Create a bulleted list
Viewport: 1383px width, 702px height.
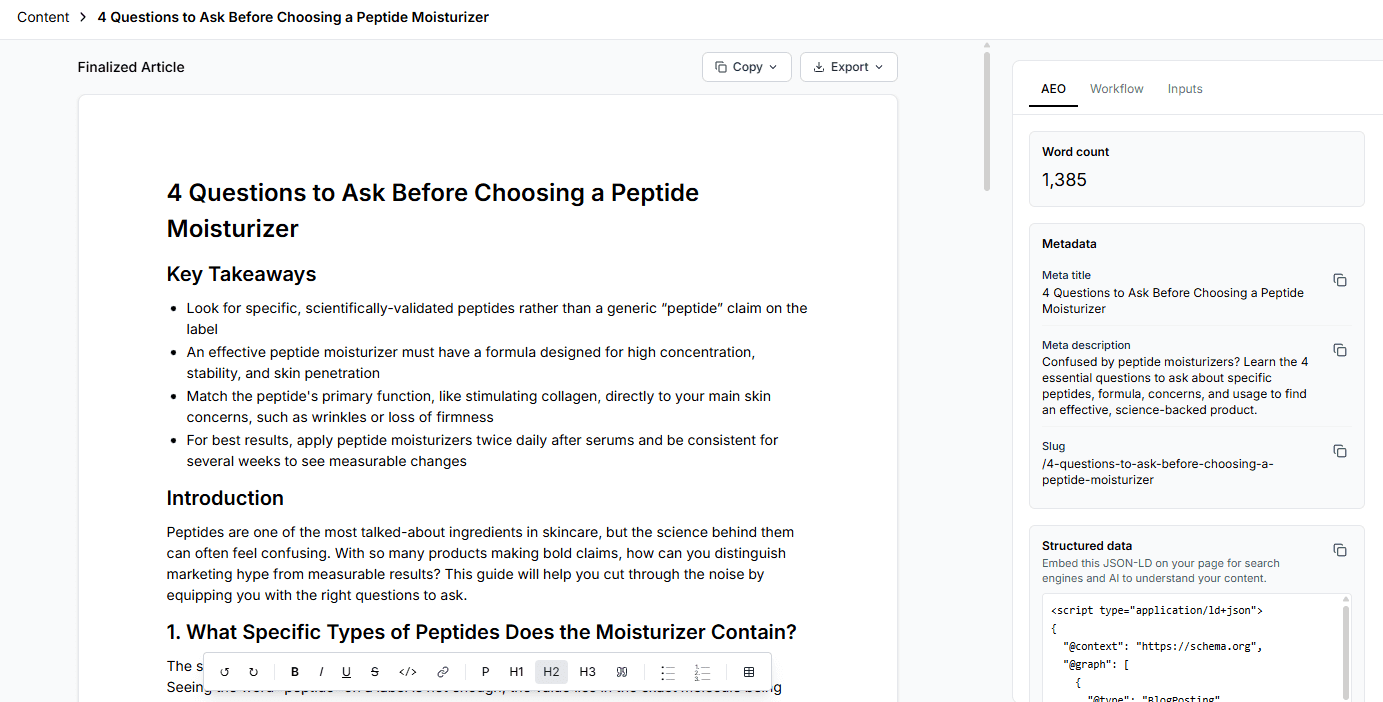pos(669,672)
